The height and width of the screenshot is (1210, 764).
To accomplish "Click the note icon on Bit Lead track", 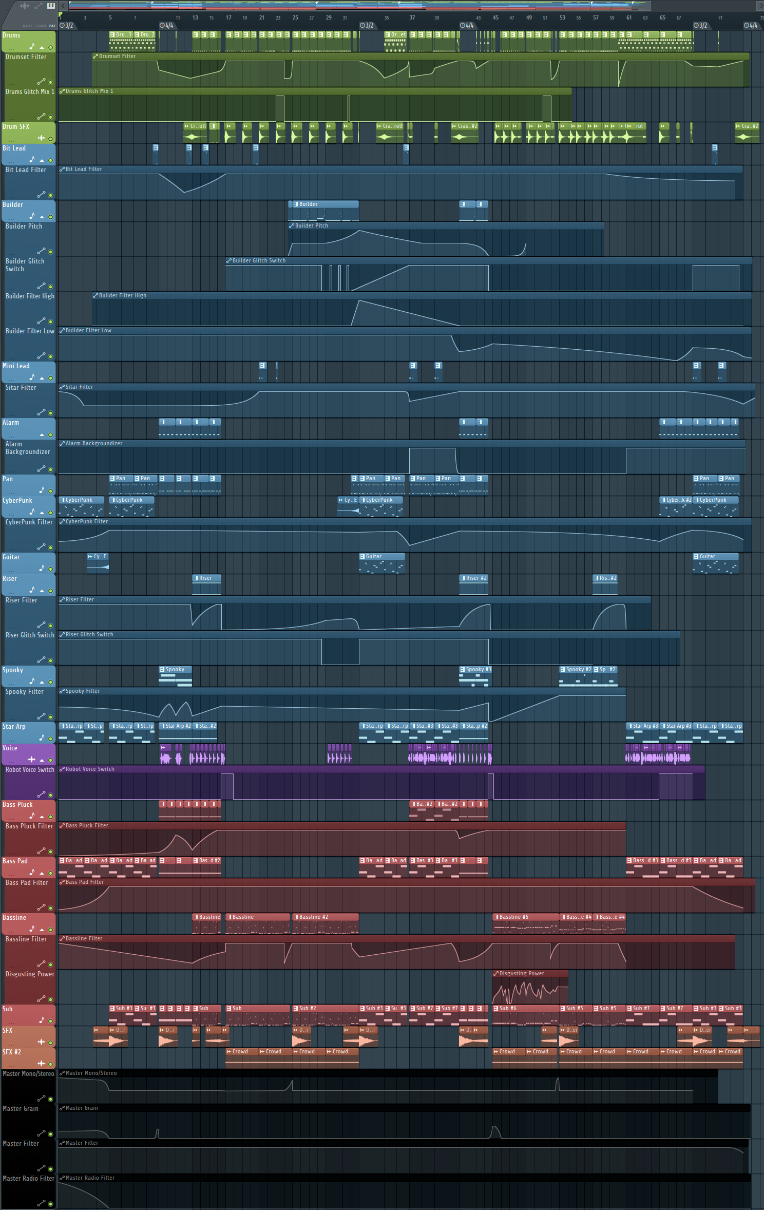I will (32, 160).
